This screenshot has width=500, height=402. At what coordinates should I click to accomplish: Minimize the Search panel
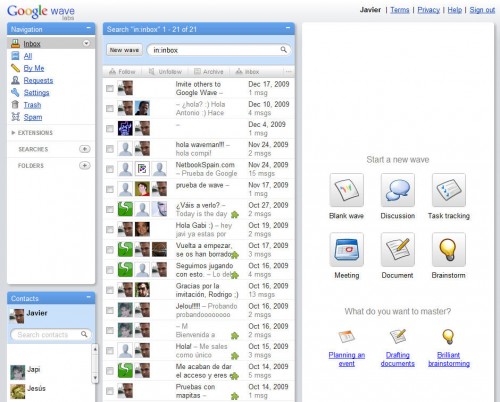coord(288,28)
